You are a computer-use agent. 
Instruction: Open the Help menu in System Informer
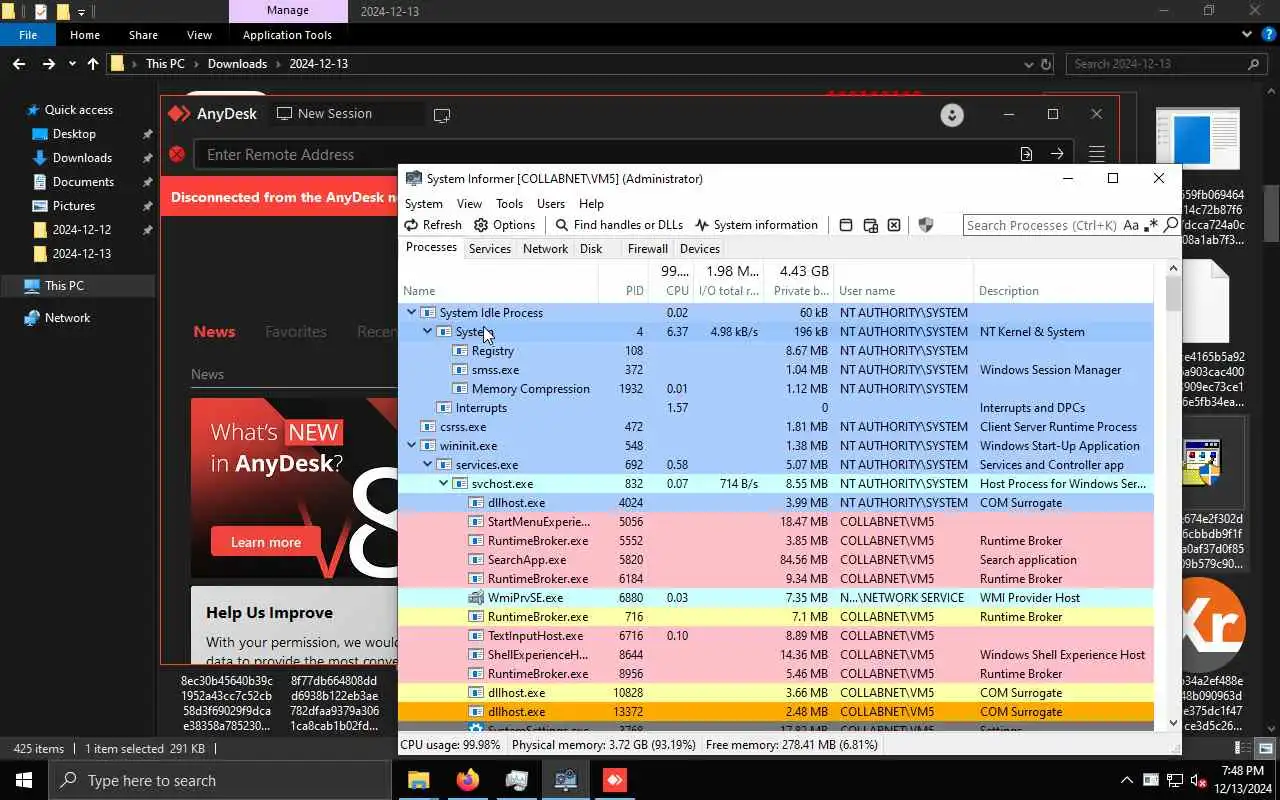(592, 204)
